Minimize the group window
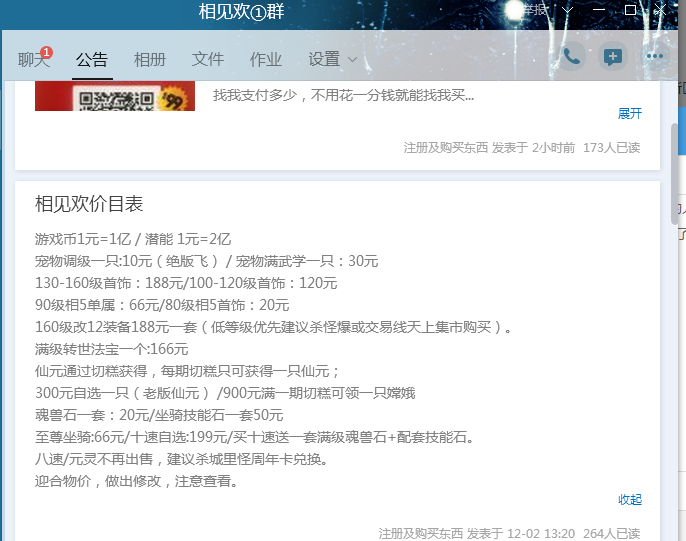The width and height of the screenshot is (686, 541). point(601,10)
